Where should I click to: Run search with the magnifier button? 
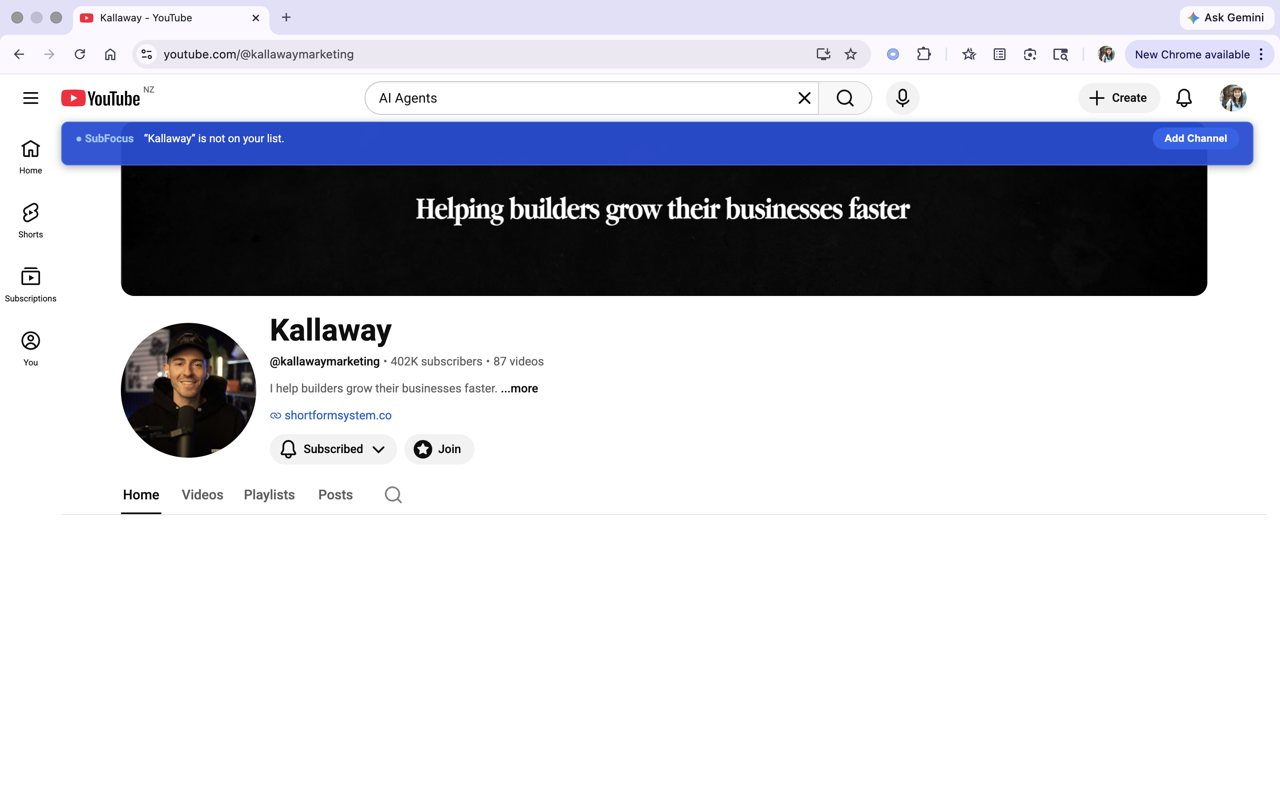tap(845, 98)
